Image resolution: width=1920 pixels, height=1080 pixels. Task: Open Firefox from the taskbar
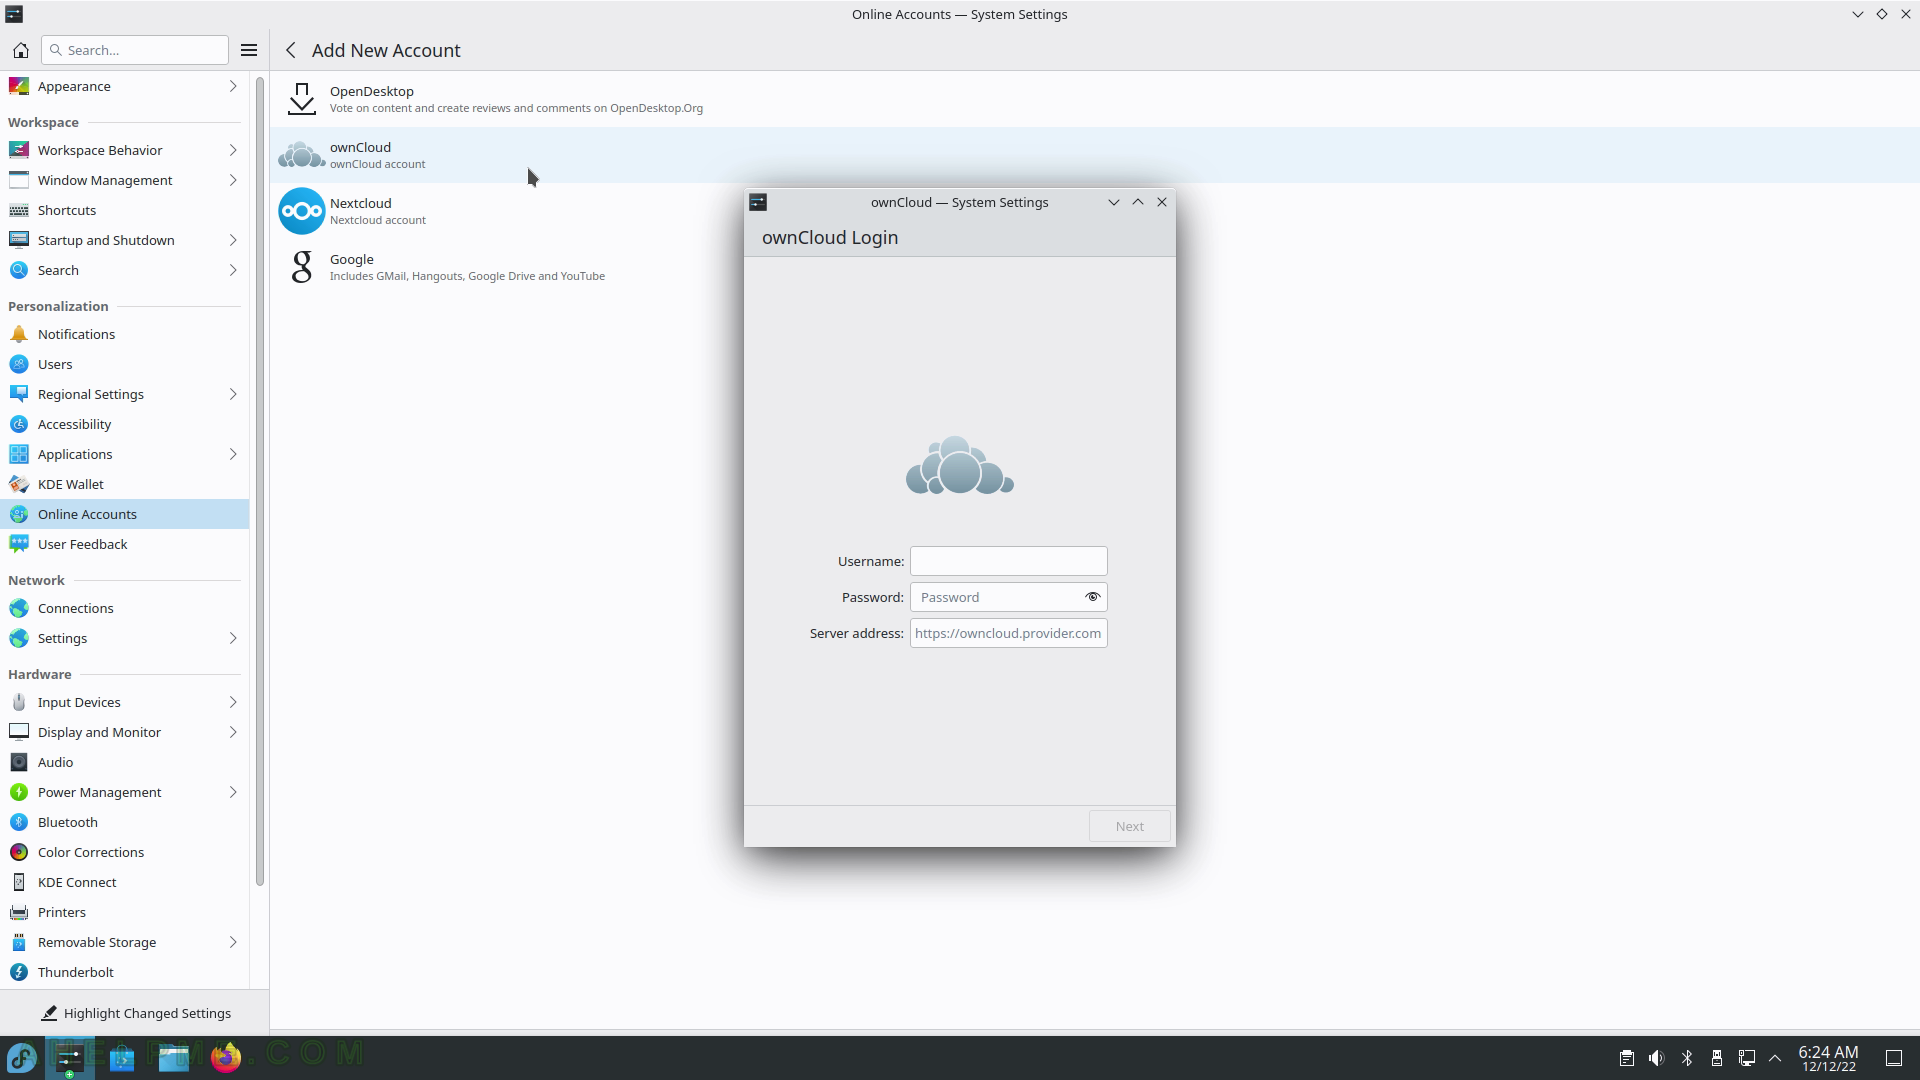click(x=226, y=1057)
